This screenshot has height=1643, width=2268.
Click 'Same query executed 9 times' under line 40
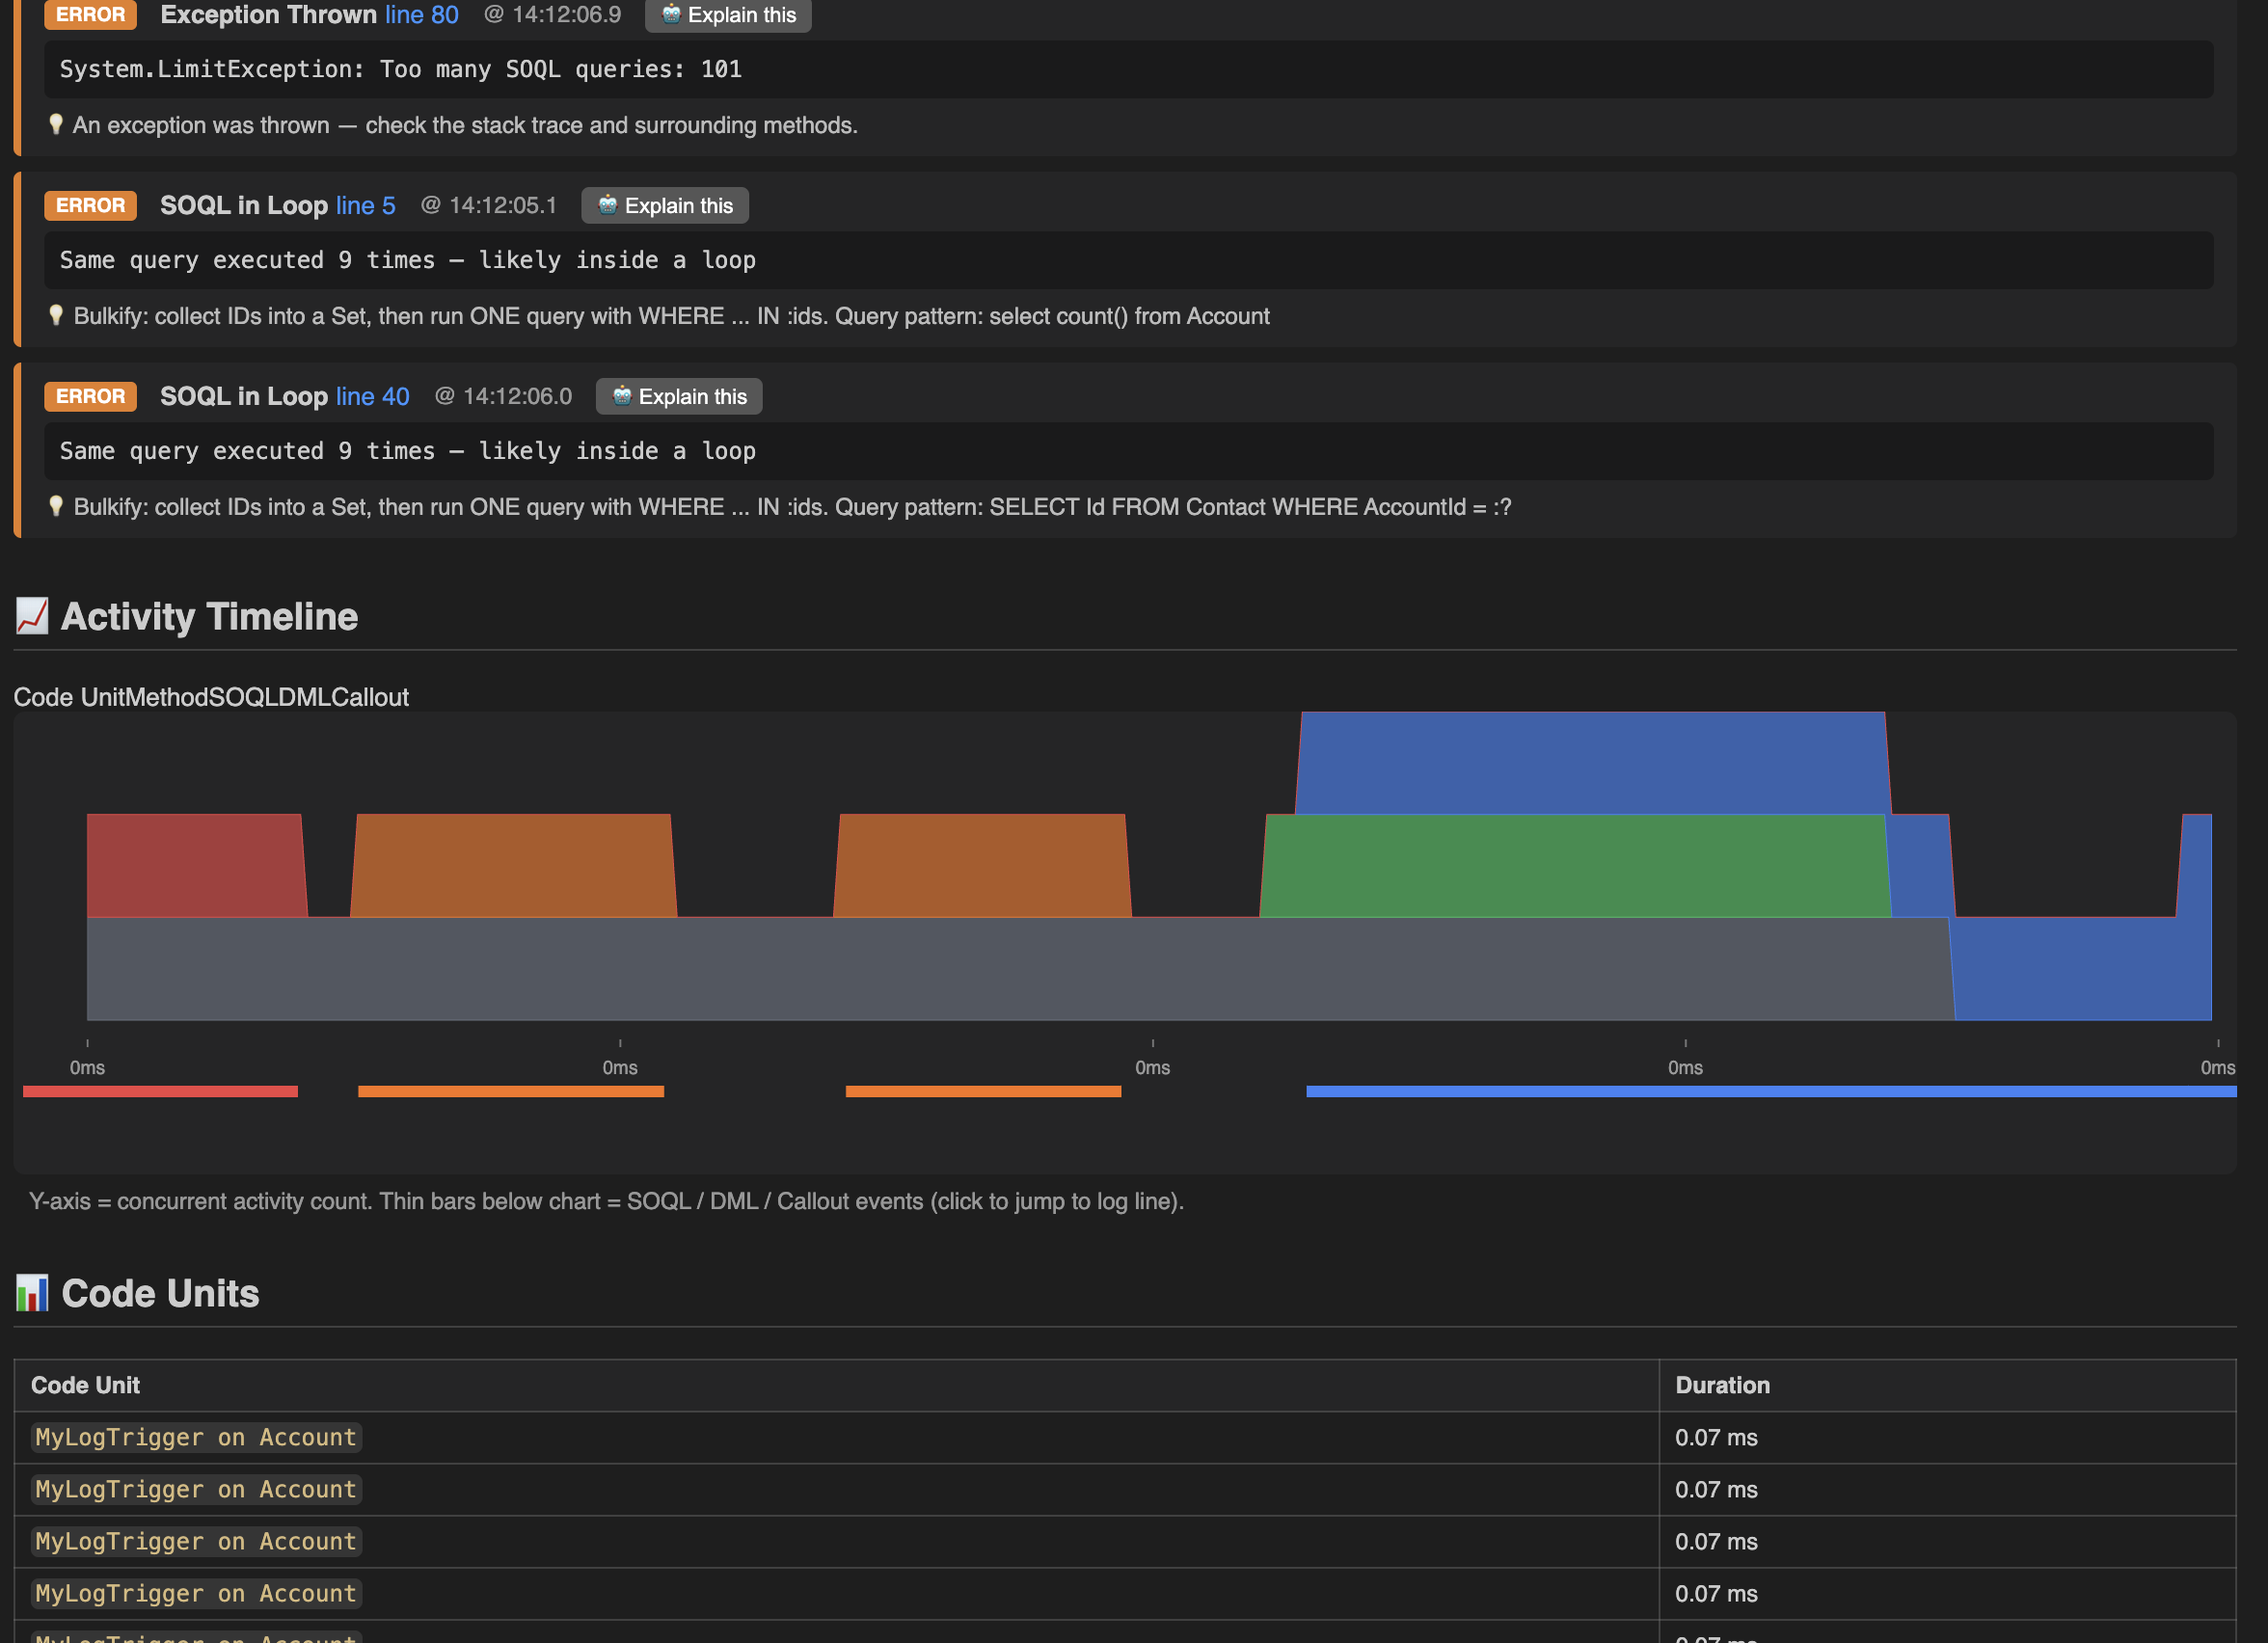[247, 451]
